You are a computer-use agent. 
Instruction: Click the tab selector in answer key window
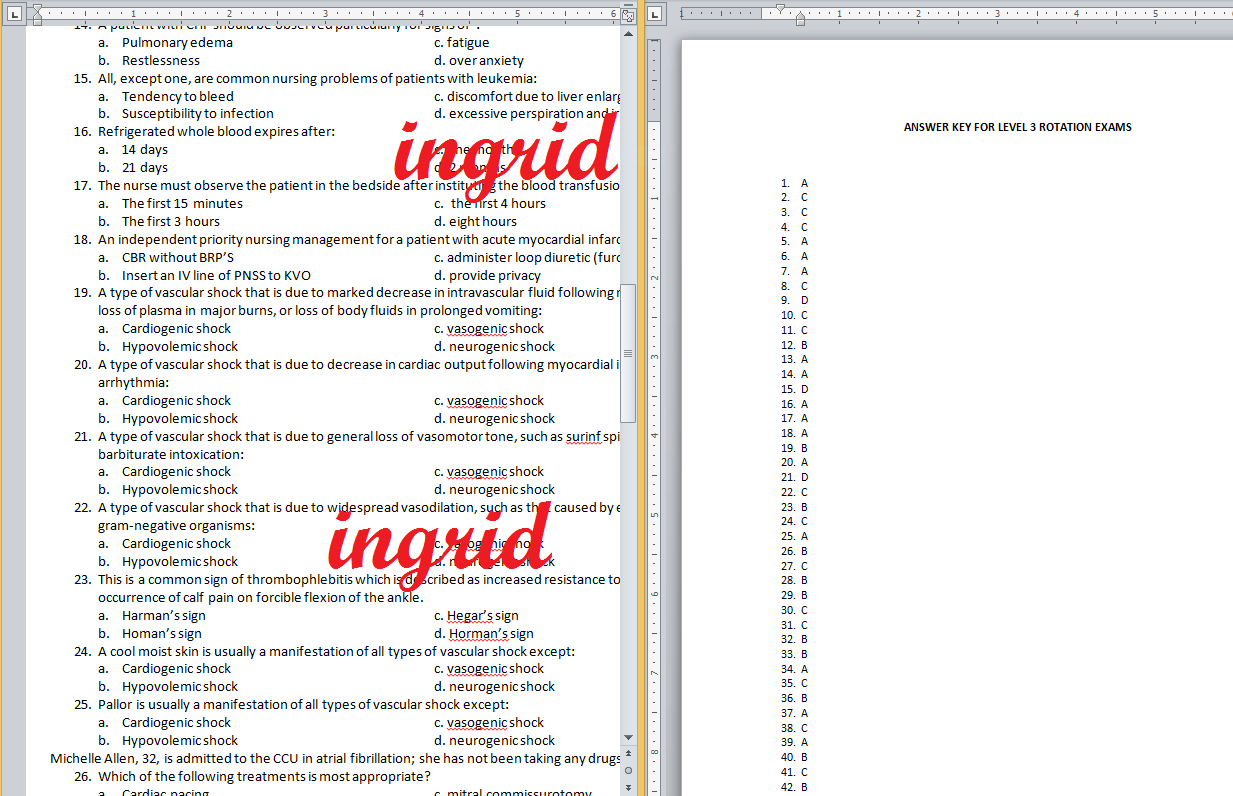656,15
